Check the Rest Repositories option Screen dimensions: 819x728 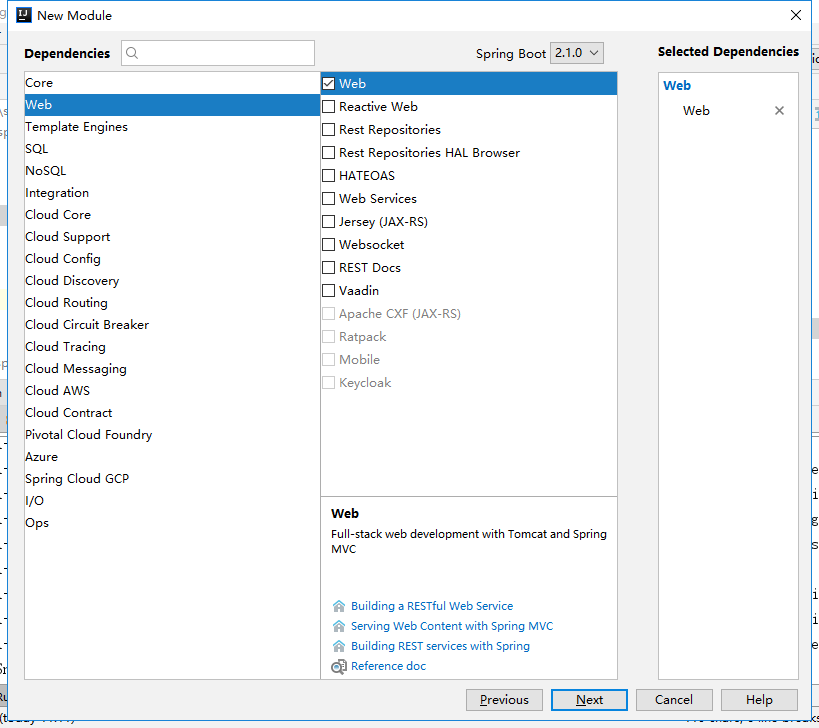(x=329, y=130)
